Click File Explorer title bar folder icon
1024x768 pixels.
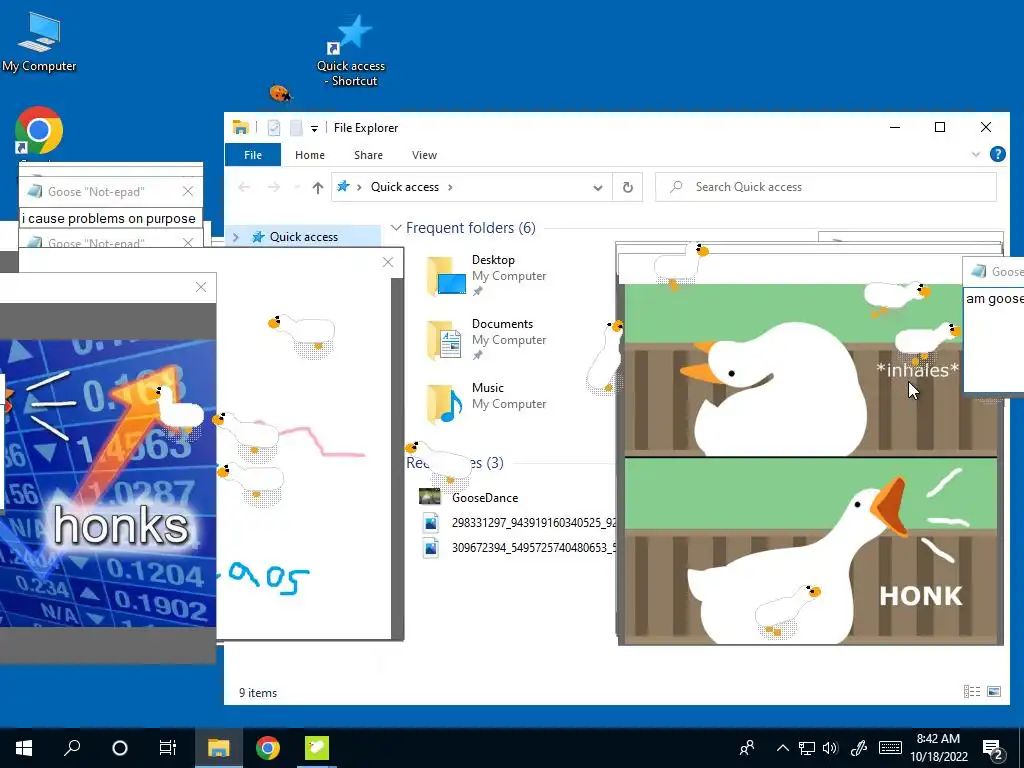pyautogui.click(x=241, y=127)
